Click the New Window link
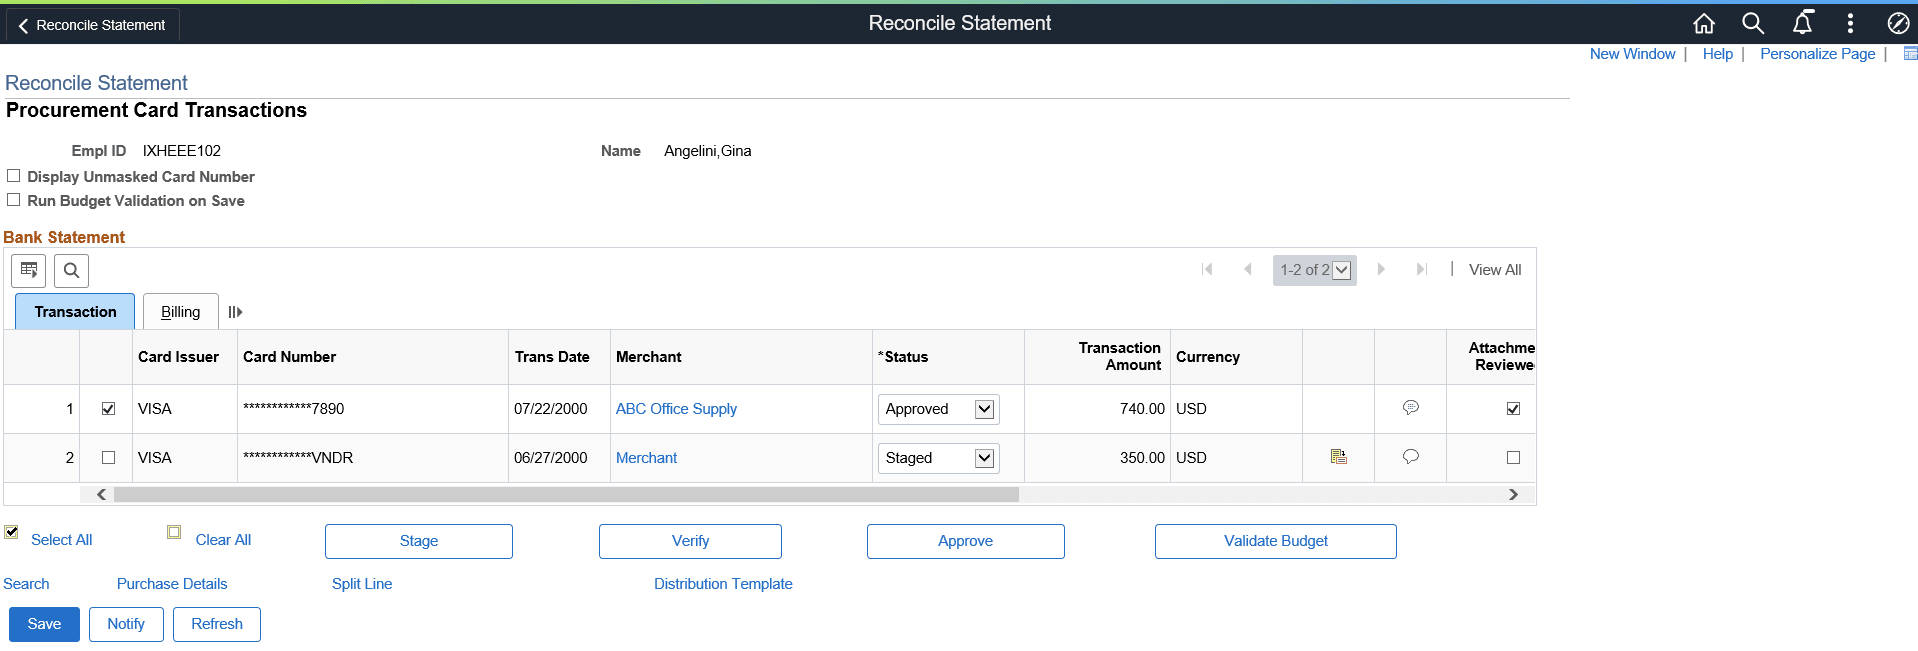The image size is (1918, 651). (1633, 54)
